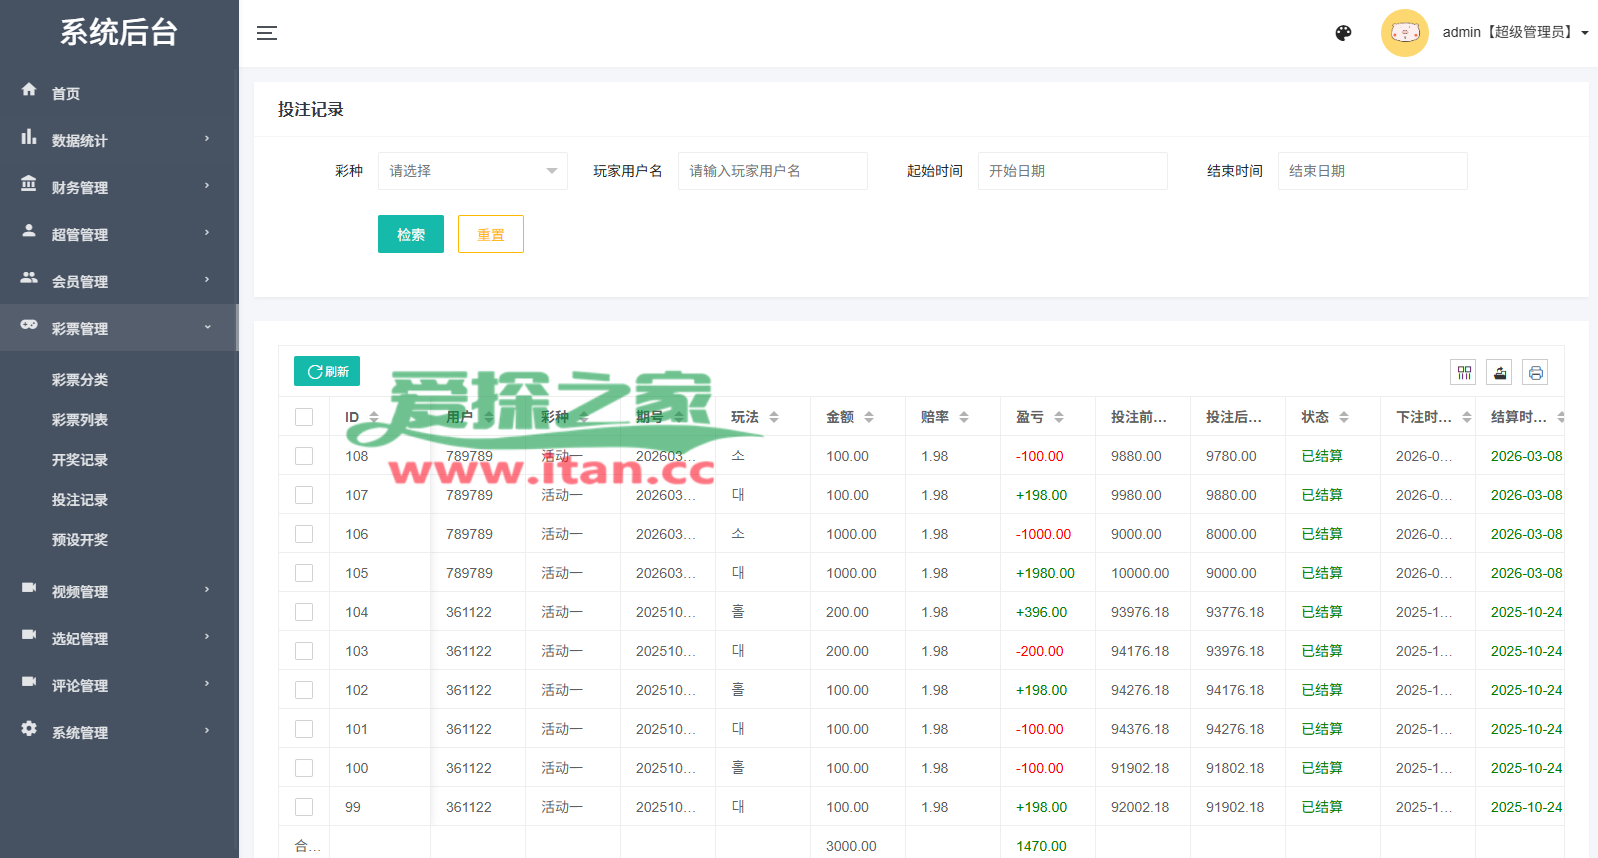Viewport: 1598px width, 858px height.
Task: Click the 刷新 refresh button
Action: coord(327,371)
